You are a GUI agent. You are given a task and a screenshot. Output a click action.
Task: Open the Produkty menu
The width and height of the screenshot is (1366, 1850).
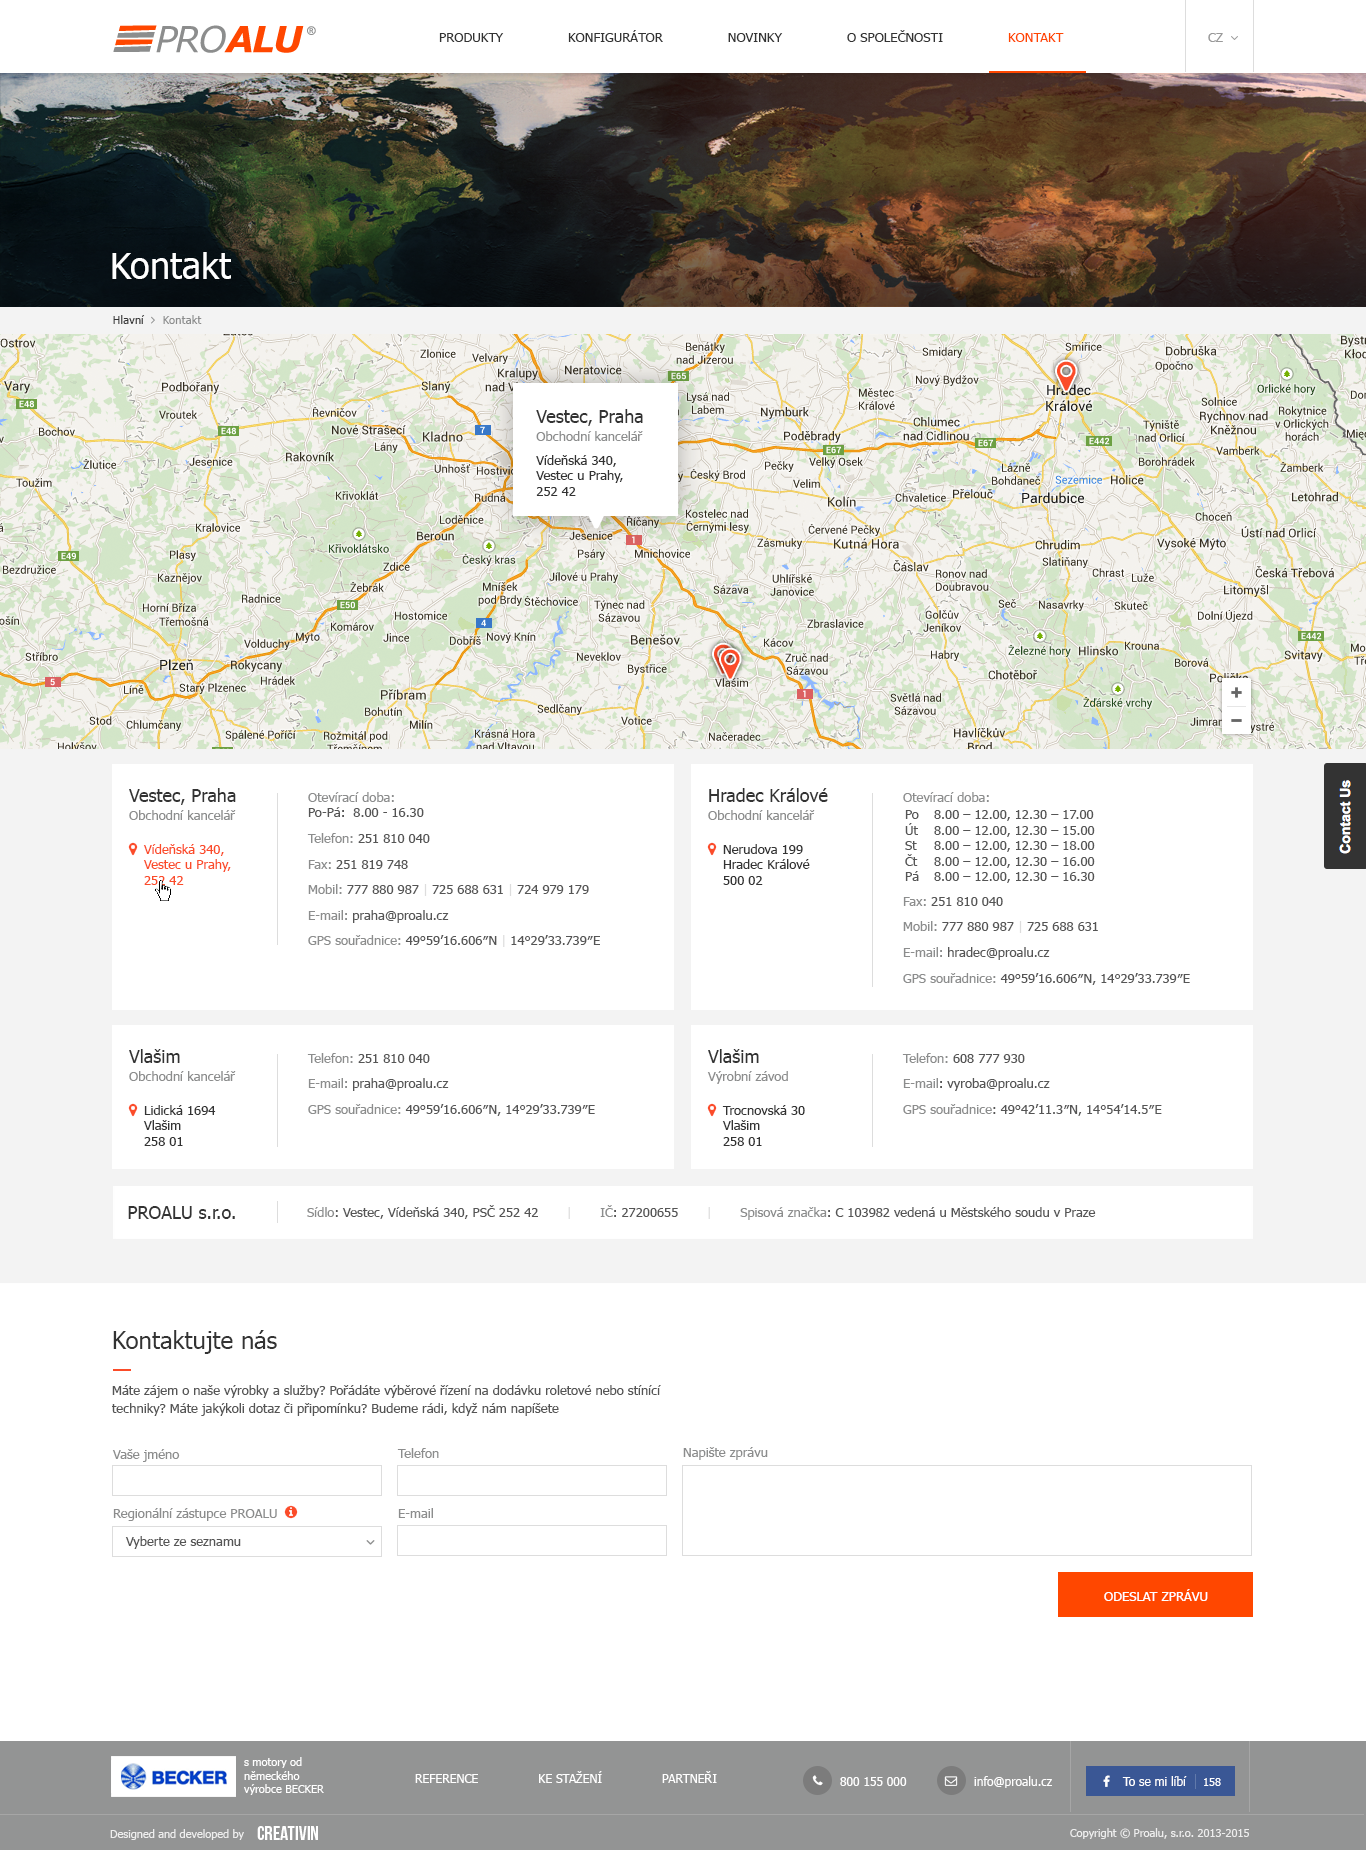(x=471, y=38)
